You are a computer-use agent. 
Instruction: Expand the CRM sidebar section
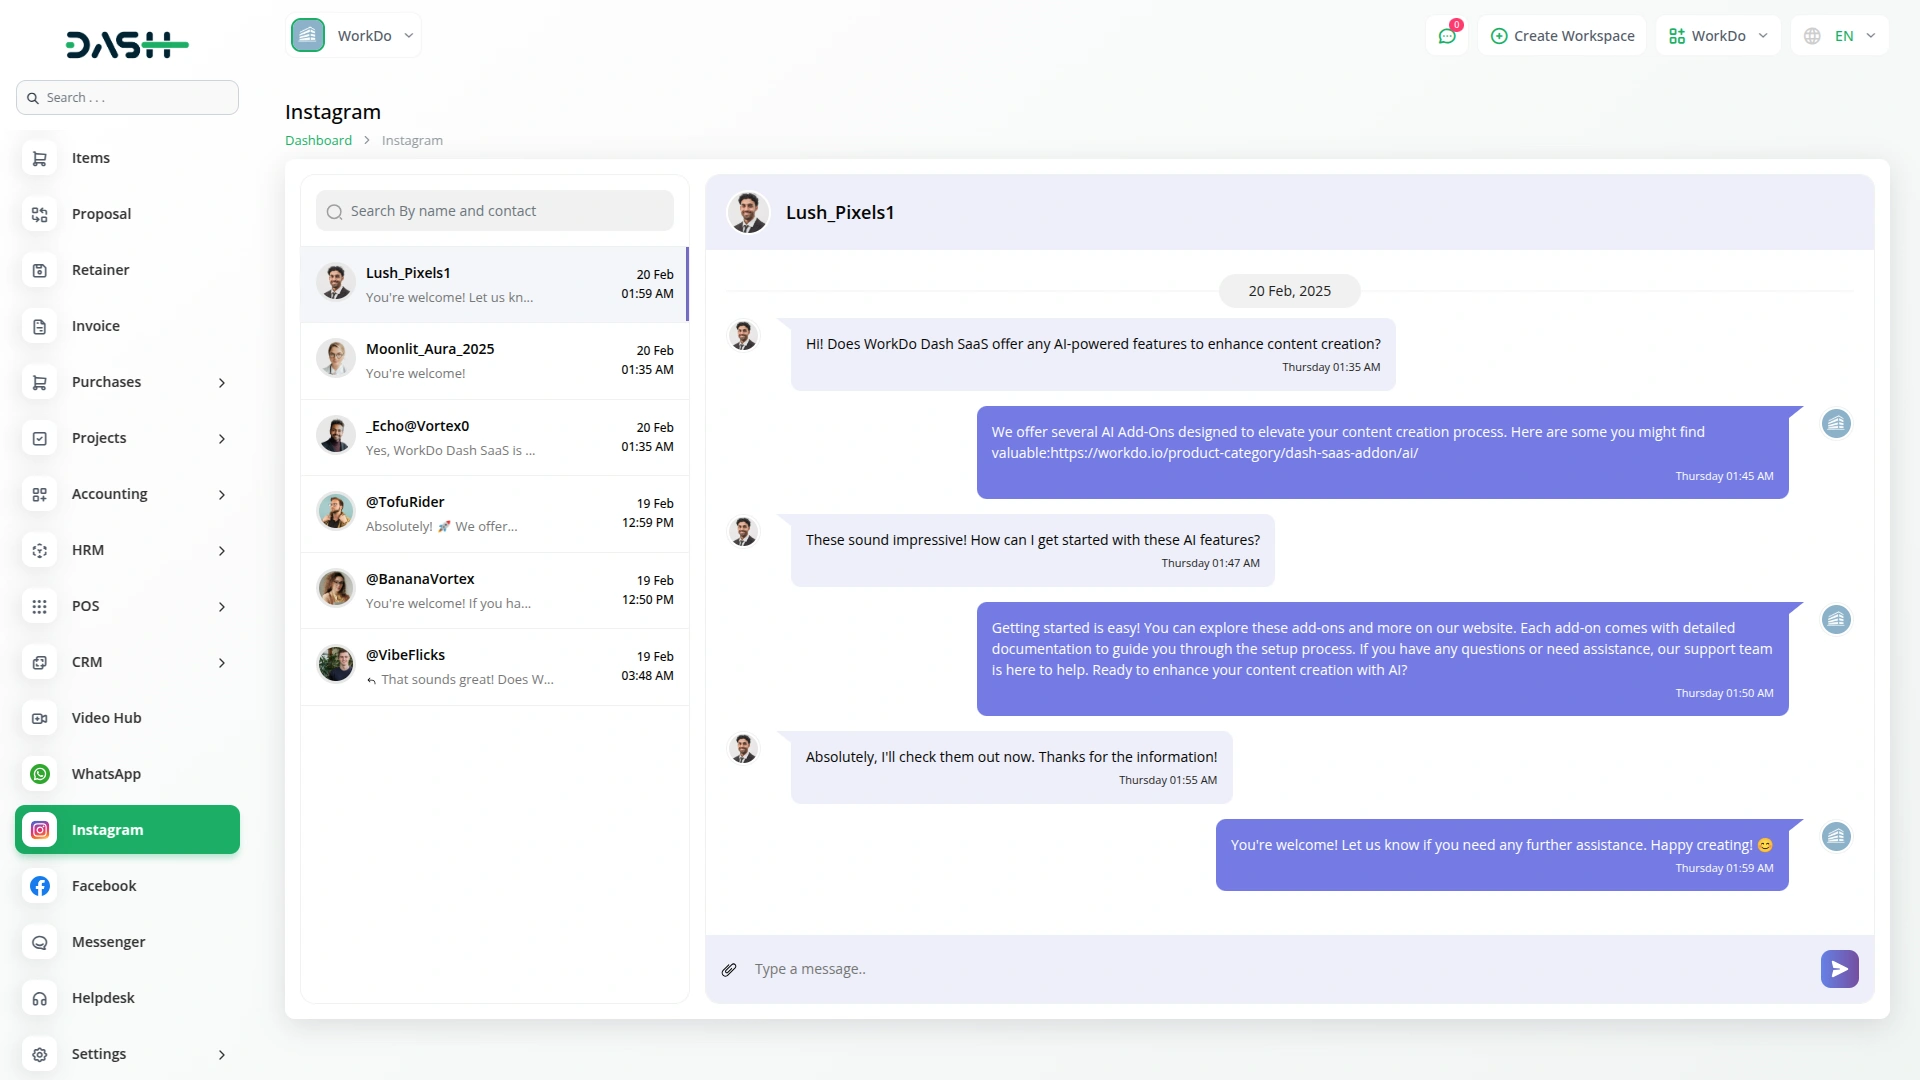(222, 663)
